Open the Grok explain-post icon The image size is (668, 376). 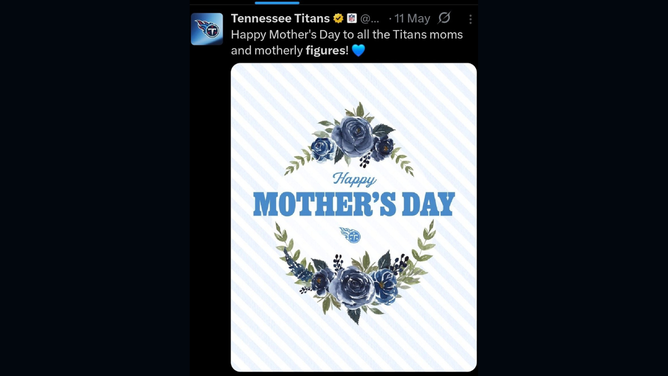444,18
